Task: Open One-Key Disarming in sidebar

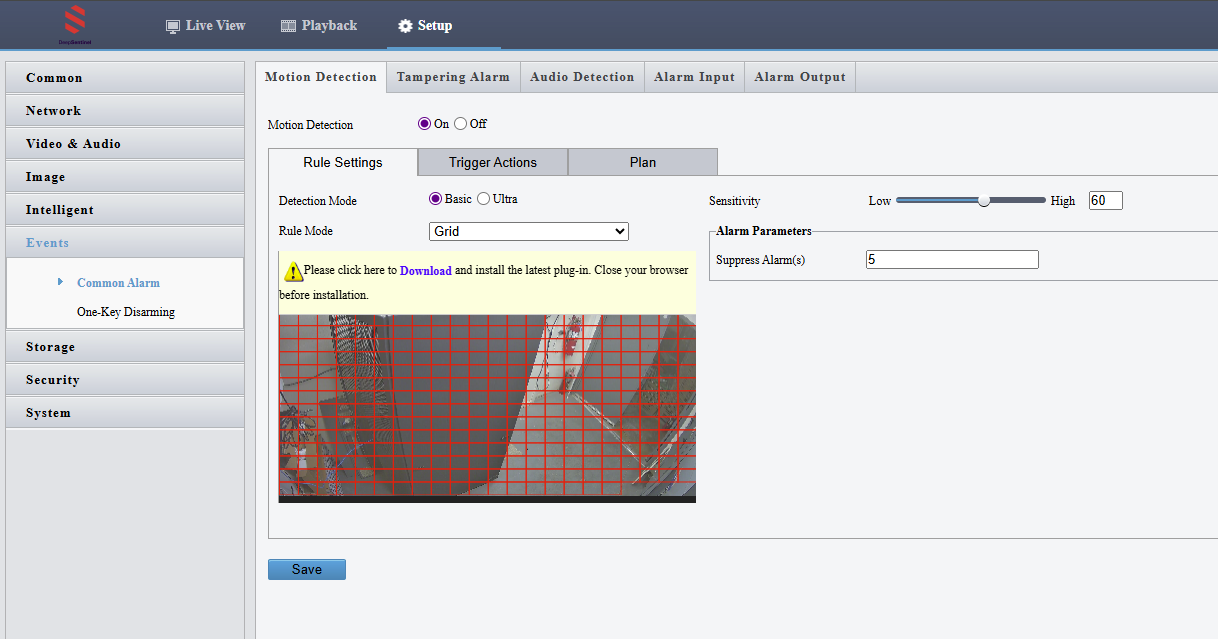Action: click(126, 312)
